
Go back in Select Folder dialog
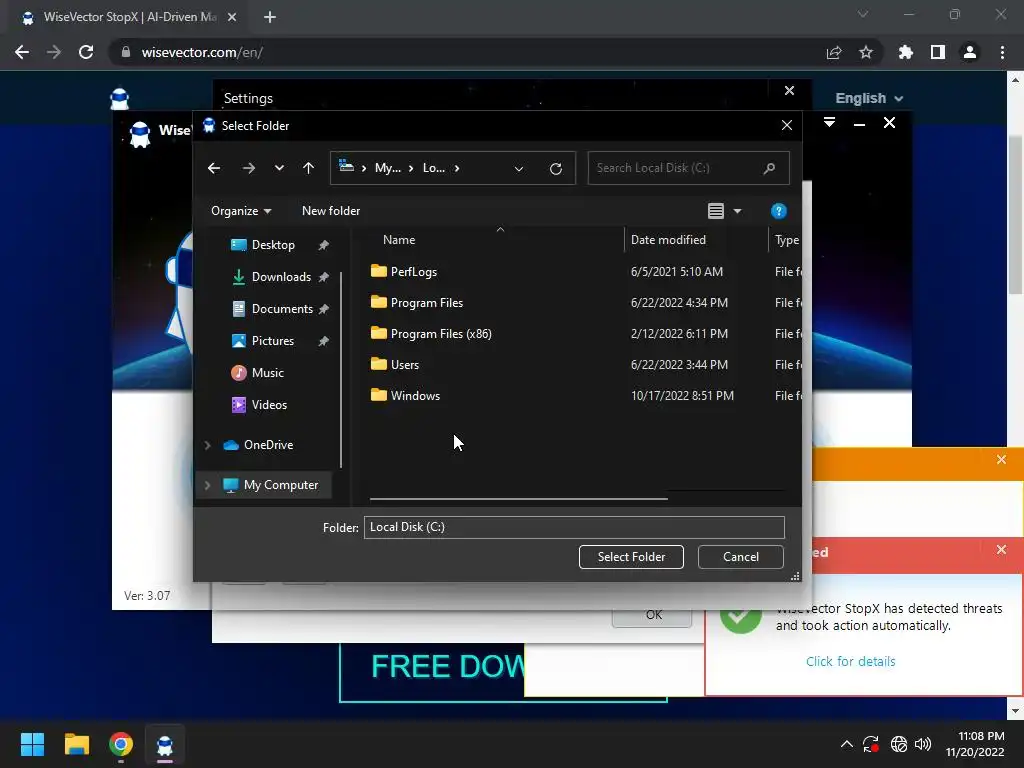click(x=214, y=168)
